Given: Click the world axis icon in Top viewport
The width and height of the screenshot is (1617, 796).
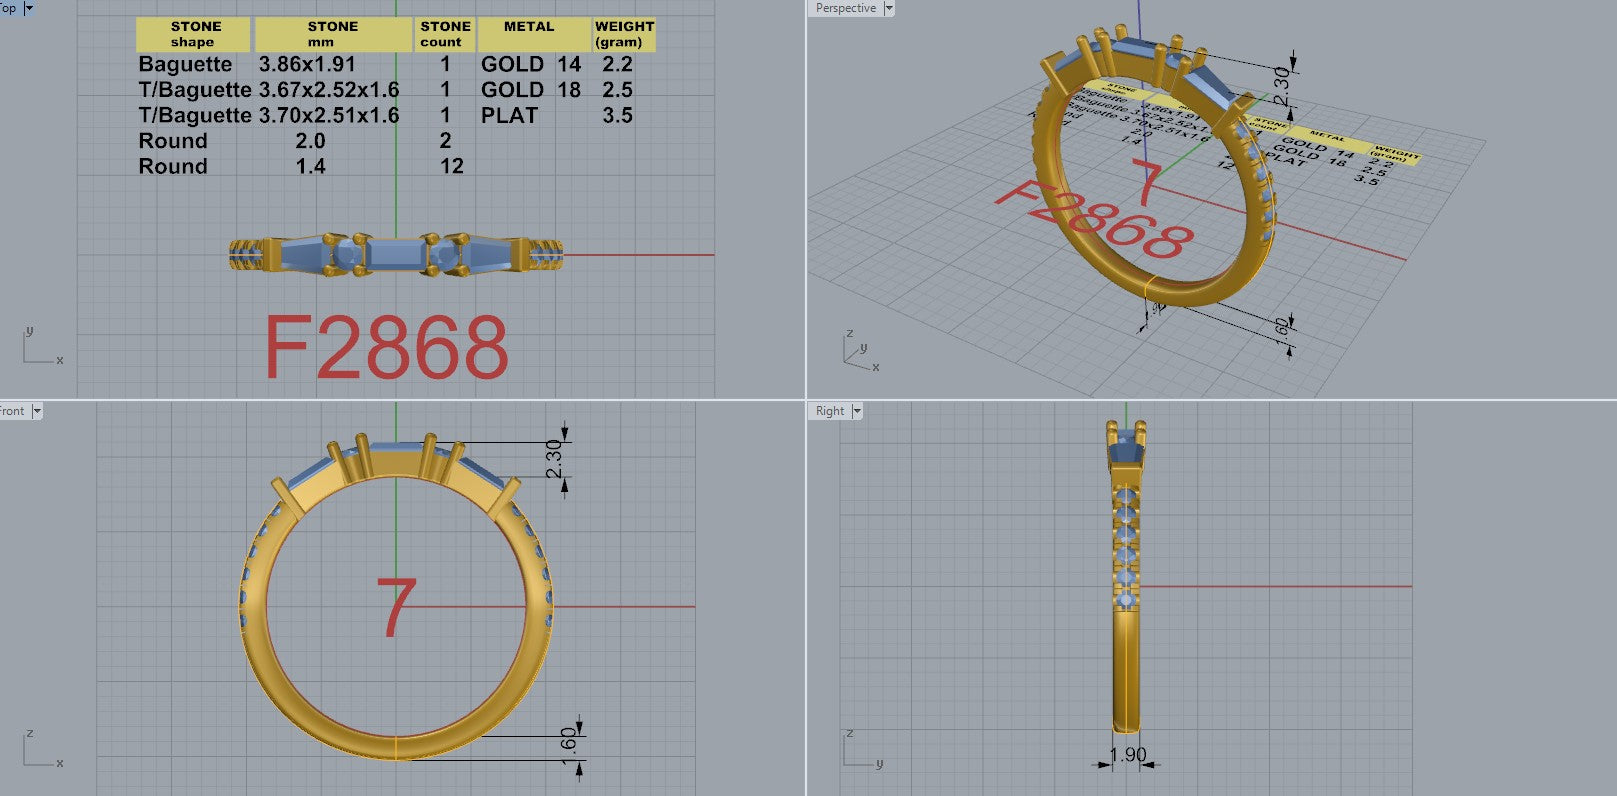Looking at the screenshot, I should tap(38, 348).
